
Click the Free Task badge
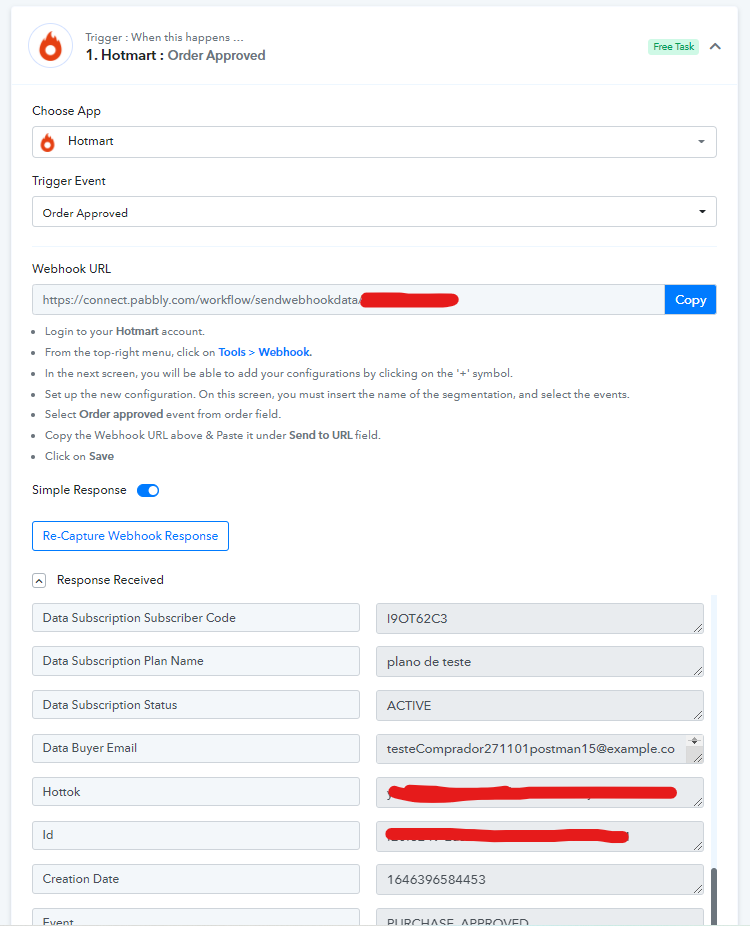pyautogui.click(x=673, y=47)
